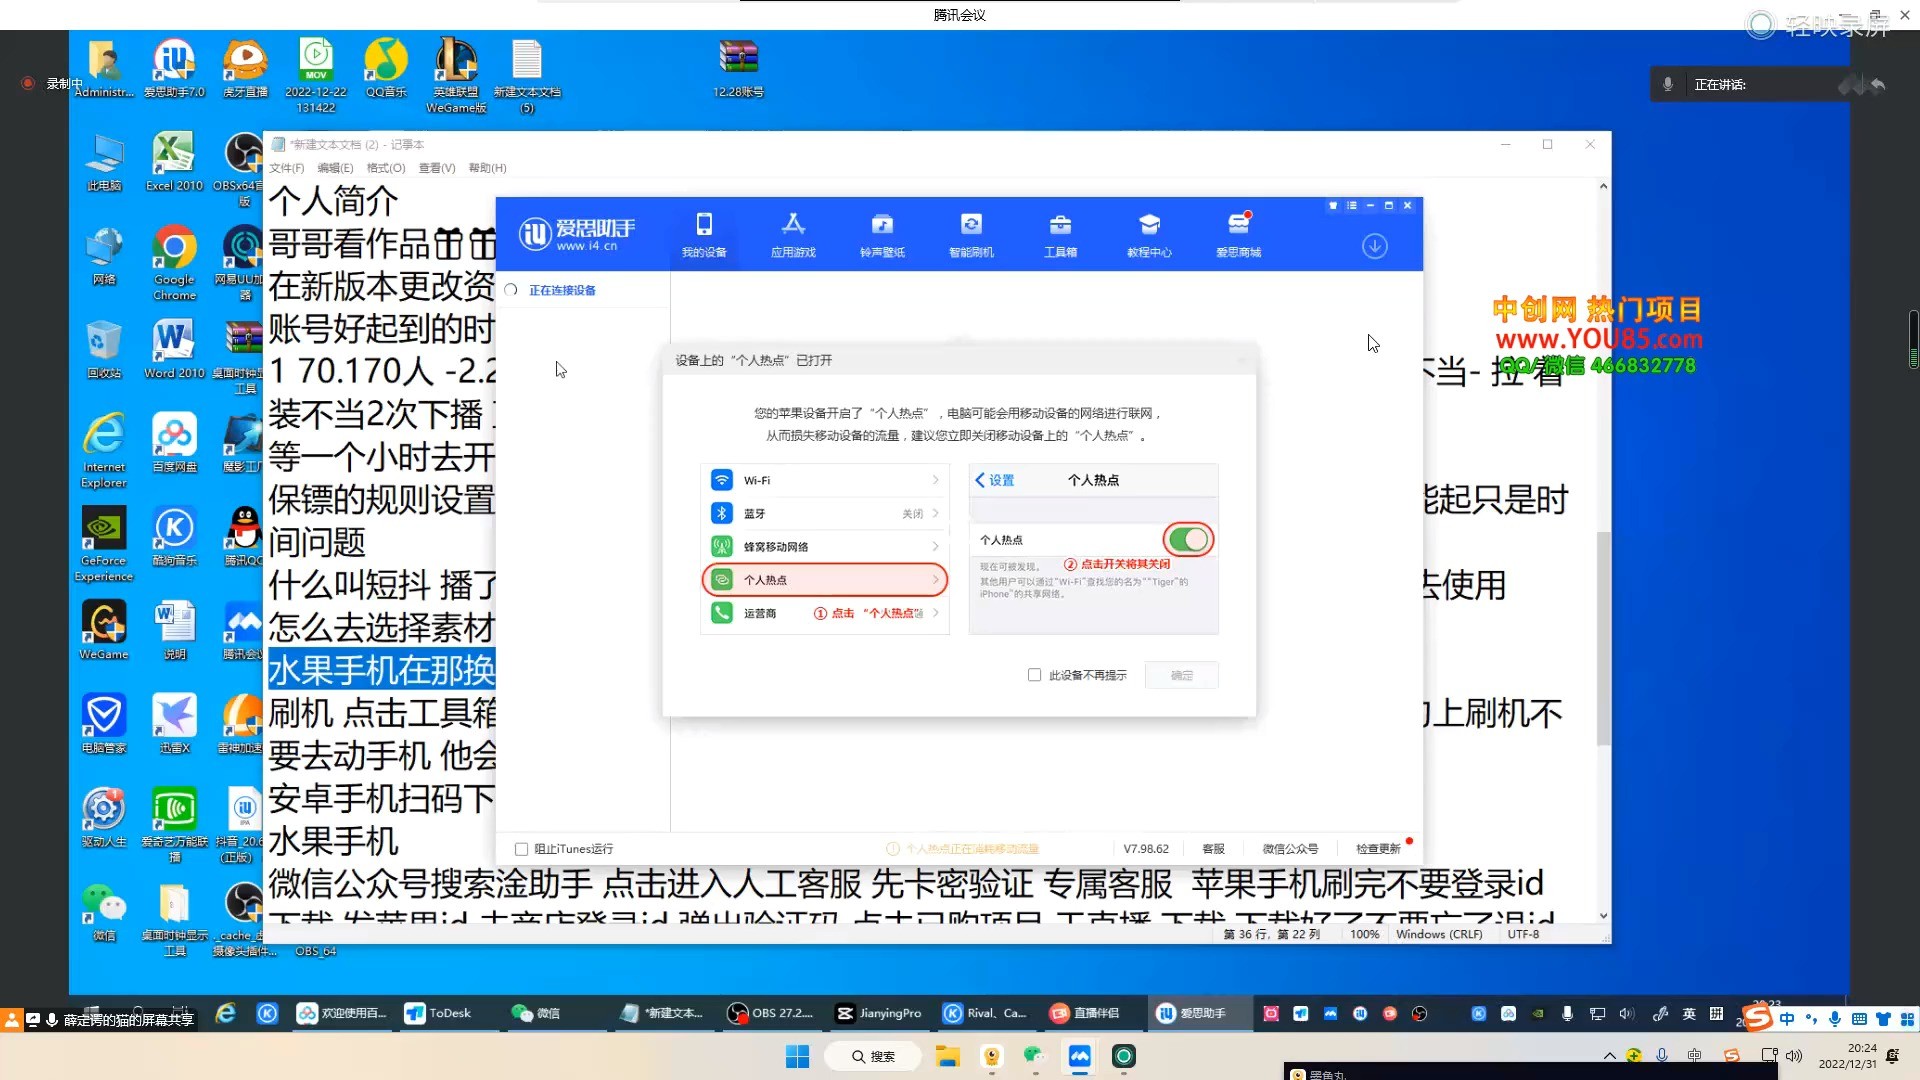
Task: Switch to ToDesk taskbar item
Action: (x=438, y=1013)
